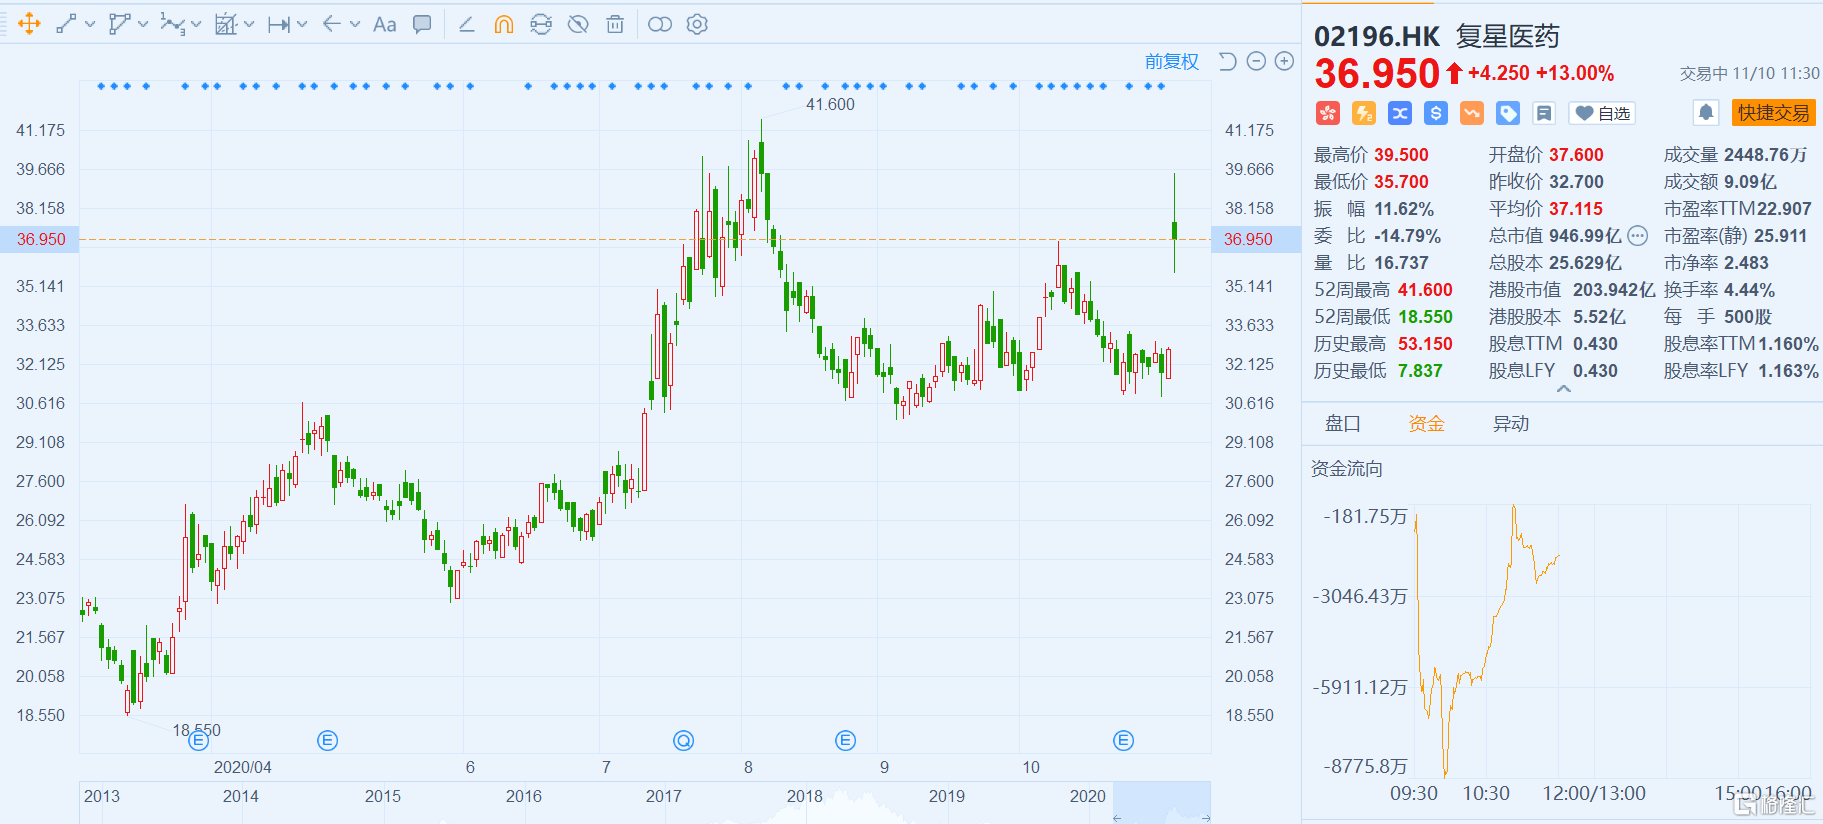Viewport: 1823px width, 824px height.
Task: Click the blue price tag badge
Action: pos(1508,114)
